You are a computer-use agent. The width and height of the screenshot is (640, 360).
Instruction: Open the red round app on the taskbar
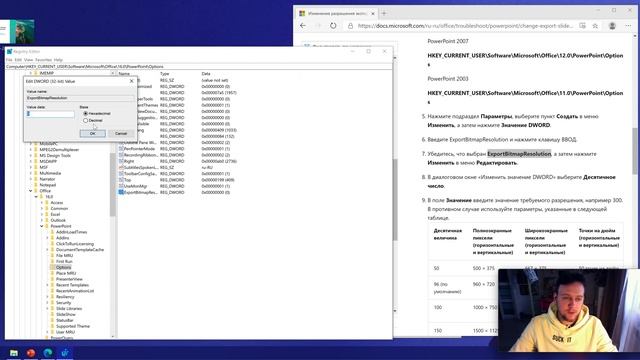coord(31,353)
